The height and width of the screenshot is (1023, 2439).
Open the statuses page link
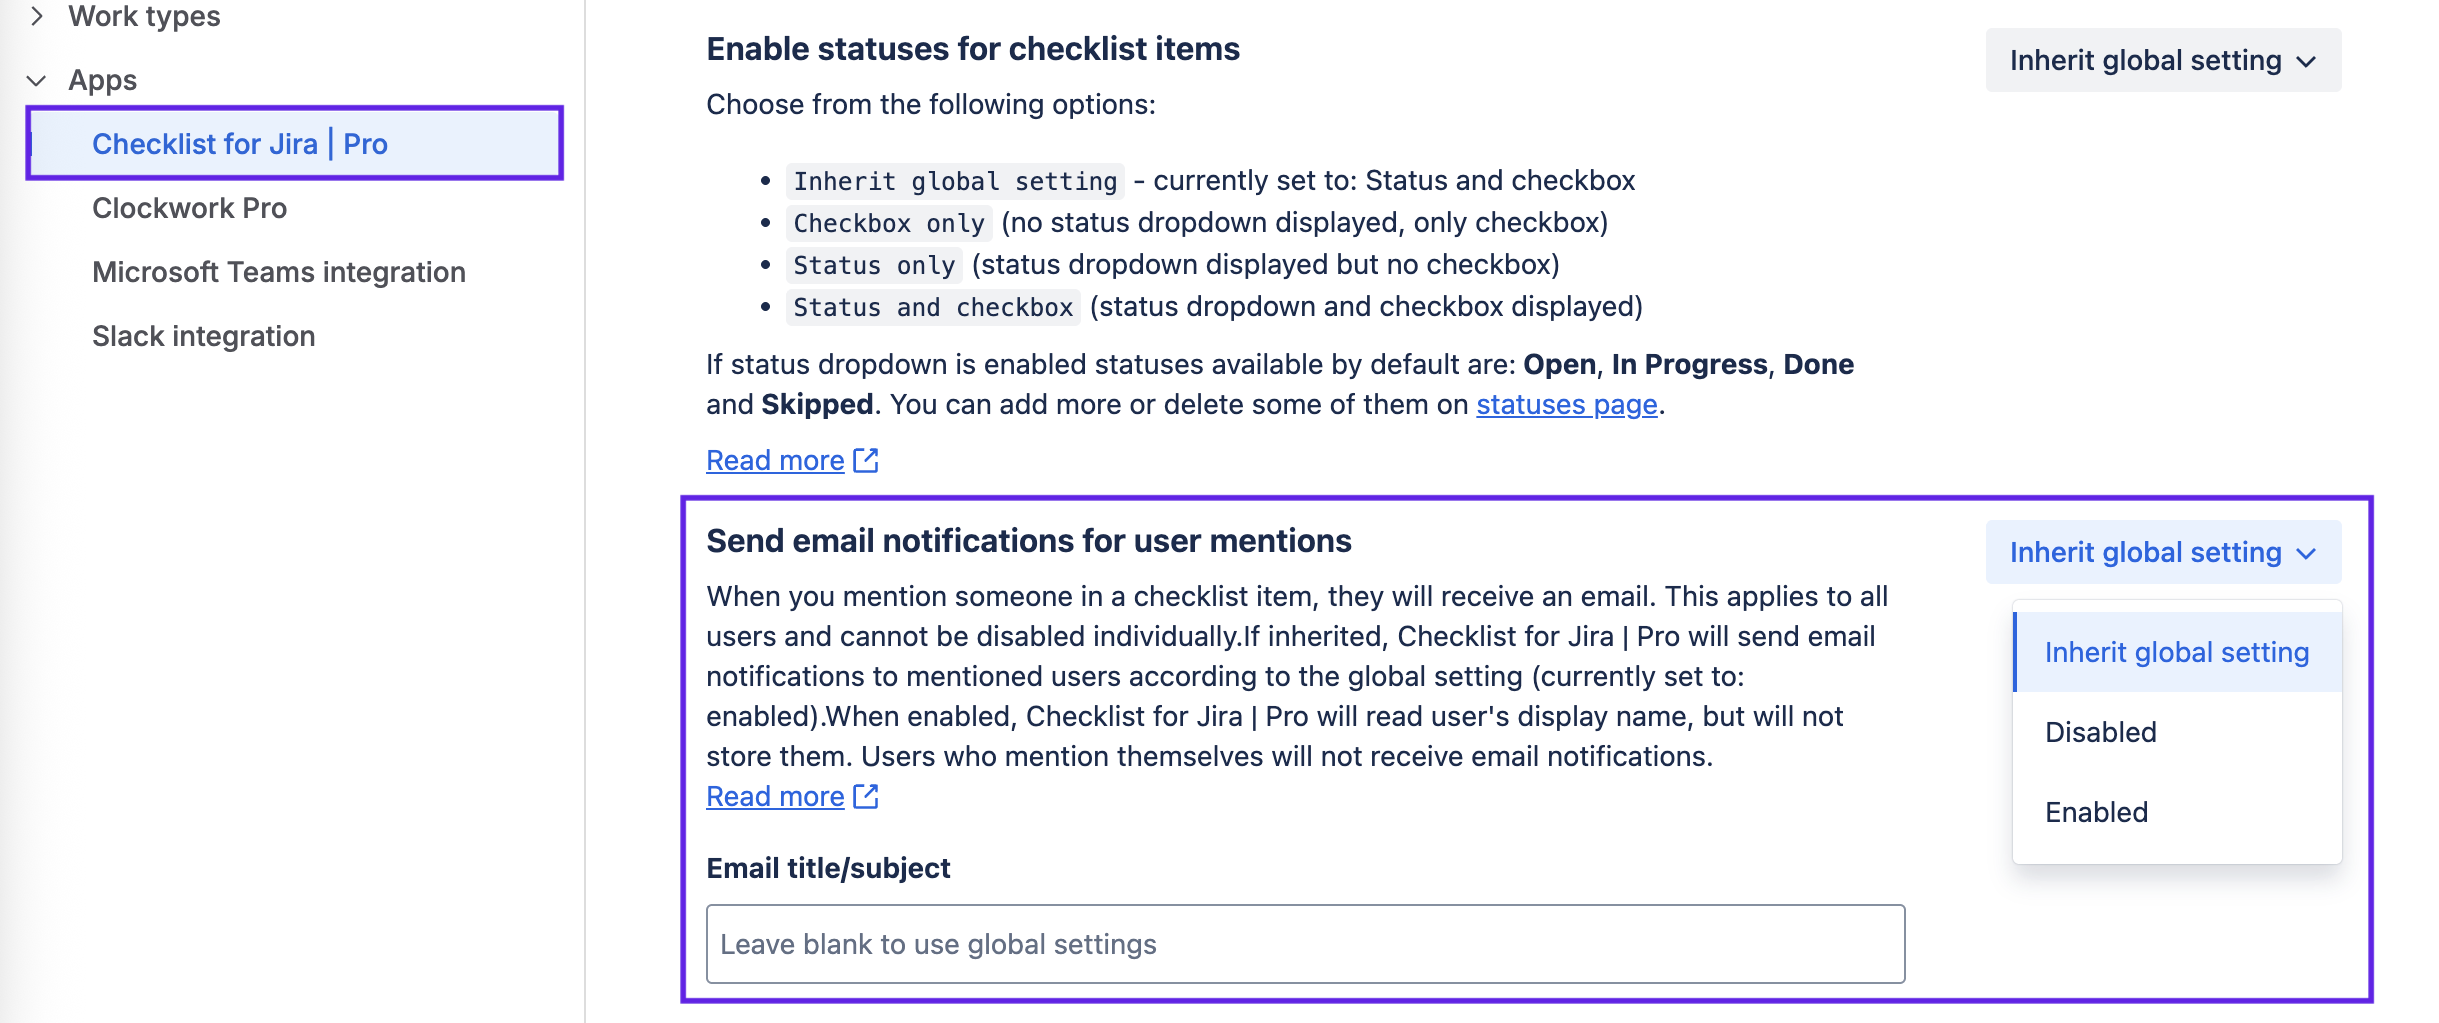1566,405
